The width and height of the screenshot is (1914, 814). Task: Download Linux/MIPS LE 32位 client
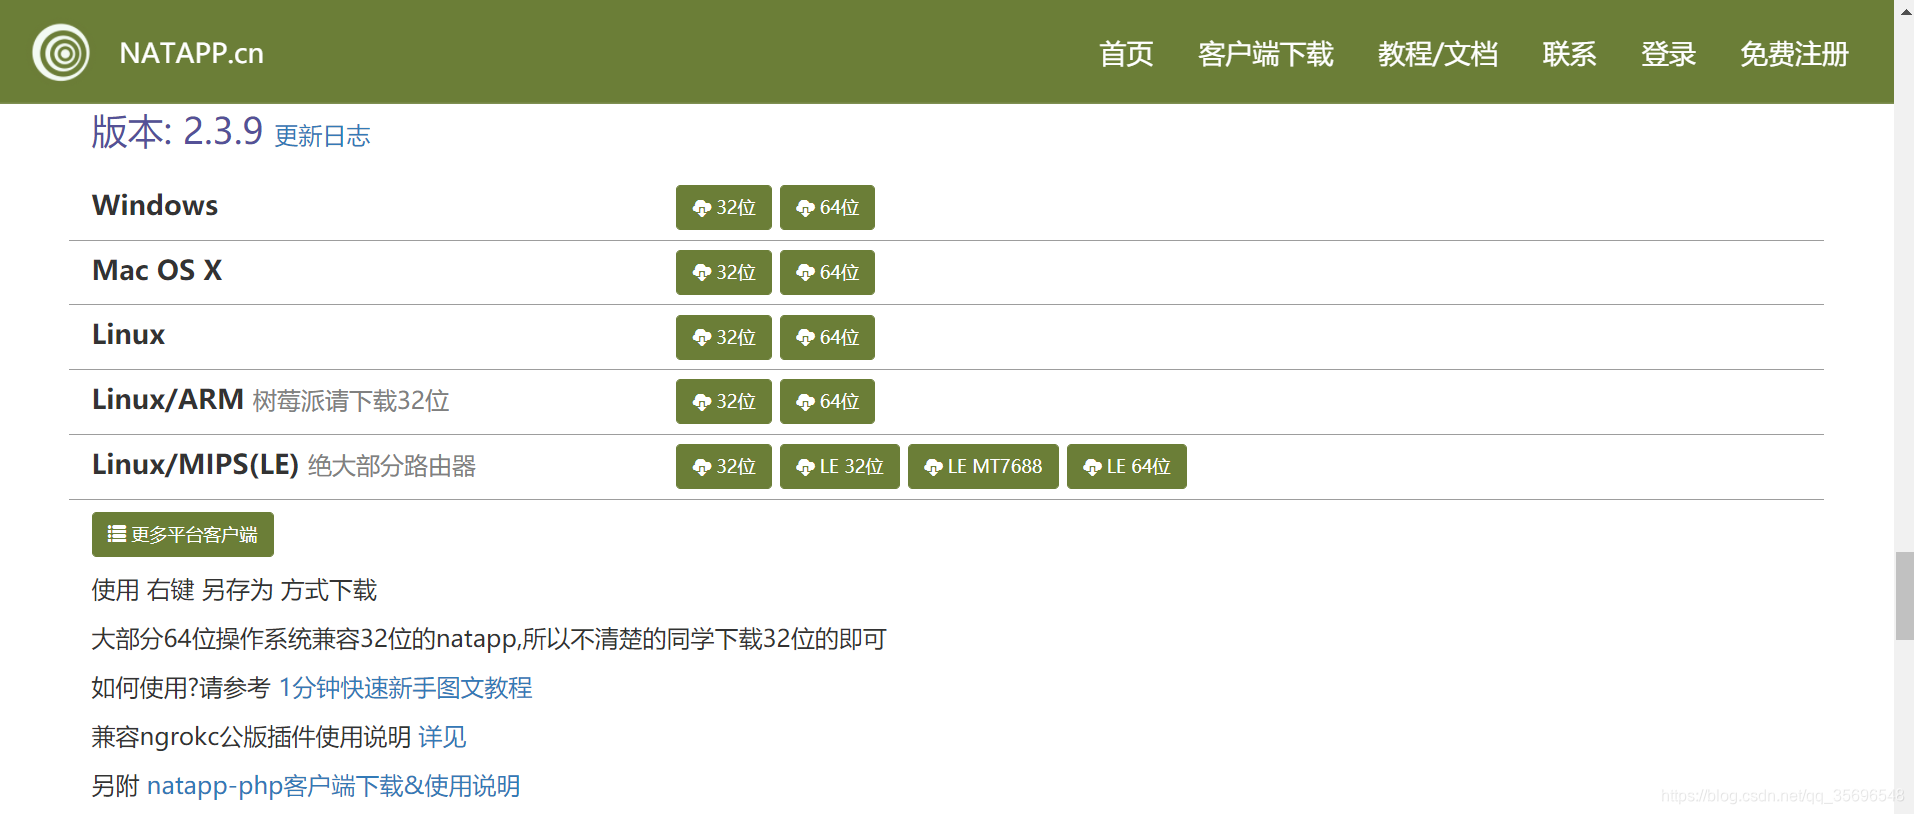(x=840, y=466)
